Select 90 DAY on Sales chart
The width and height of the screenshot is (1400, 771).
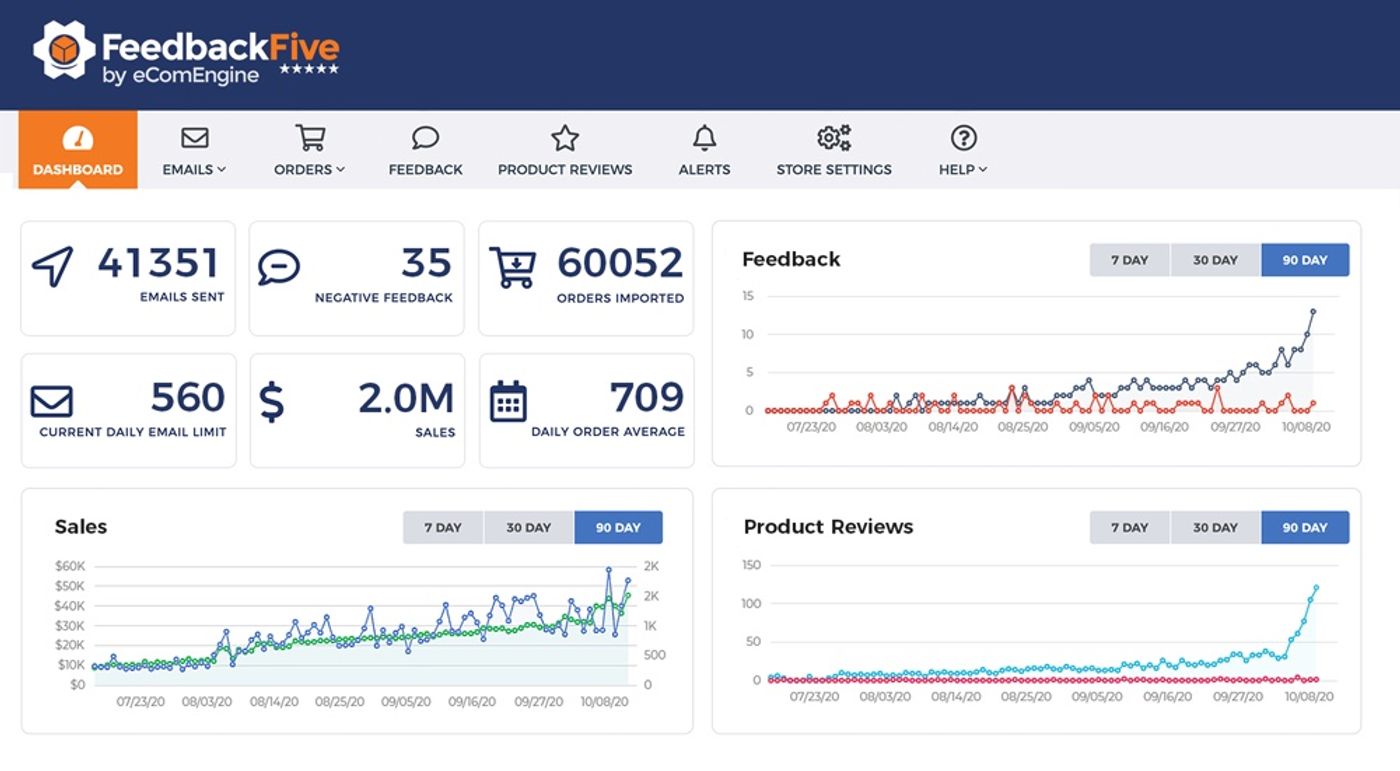tap(618, 527)
